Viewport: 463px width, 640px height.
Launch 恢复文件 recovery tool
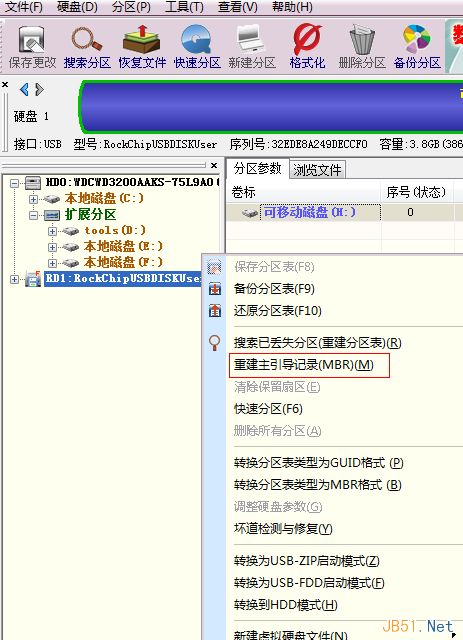(x=142, y=40)
